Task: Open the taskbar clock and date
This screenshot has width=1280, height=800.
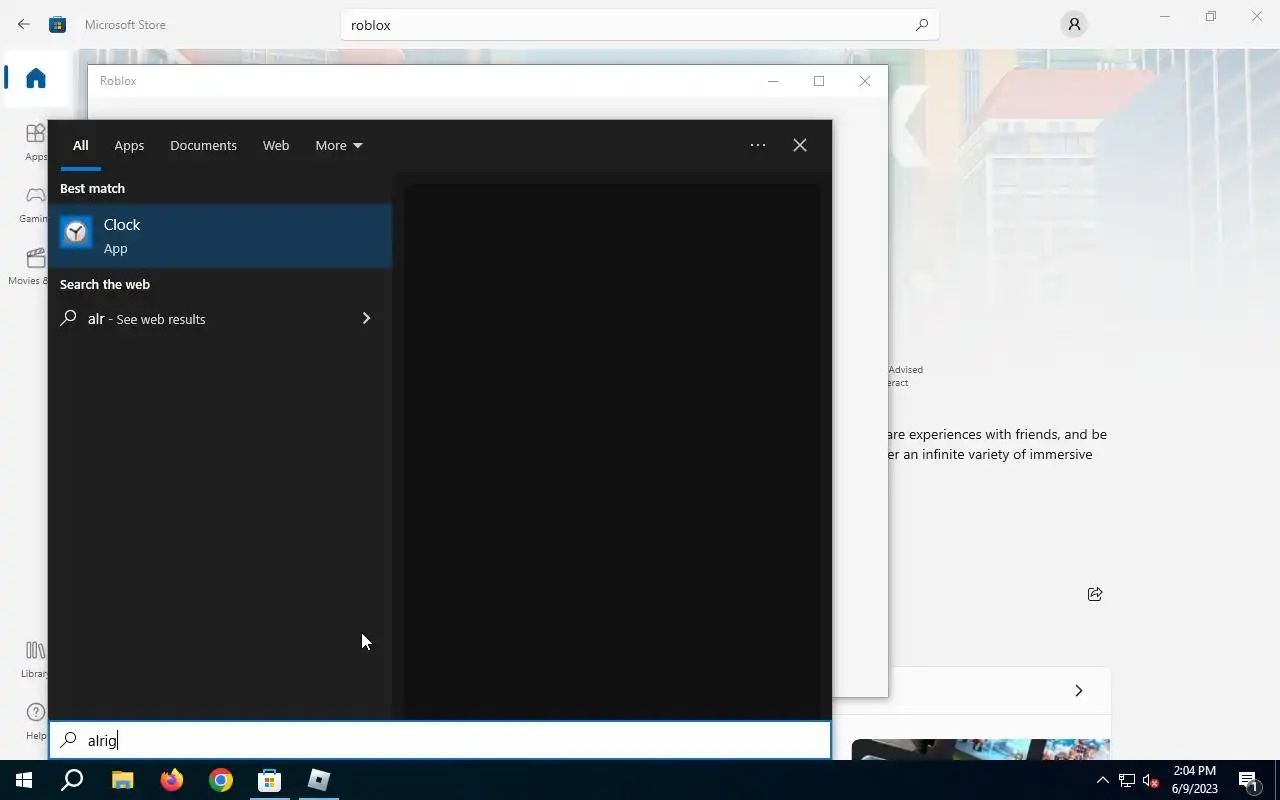Action: point(1195,780)
